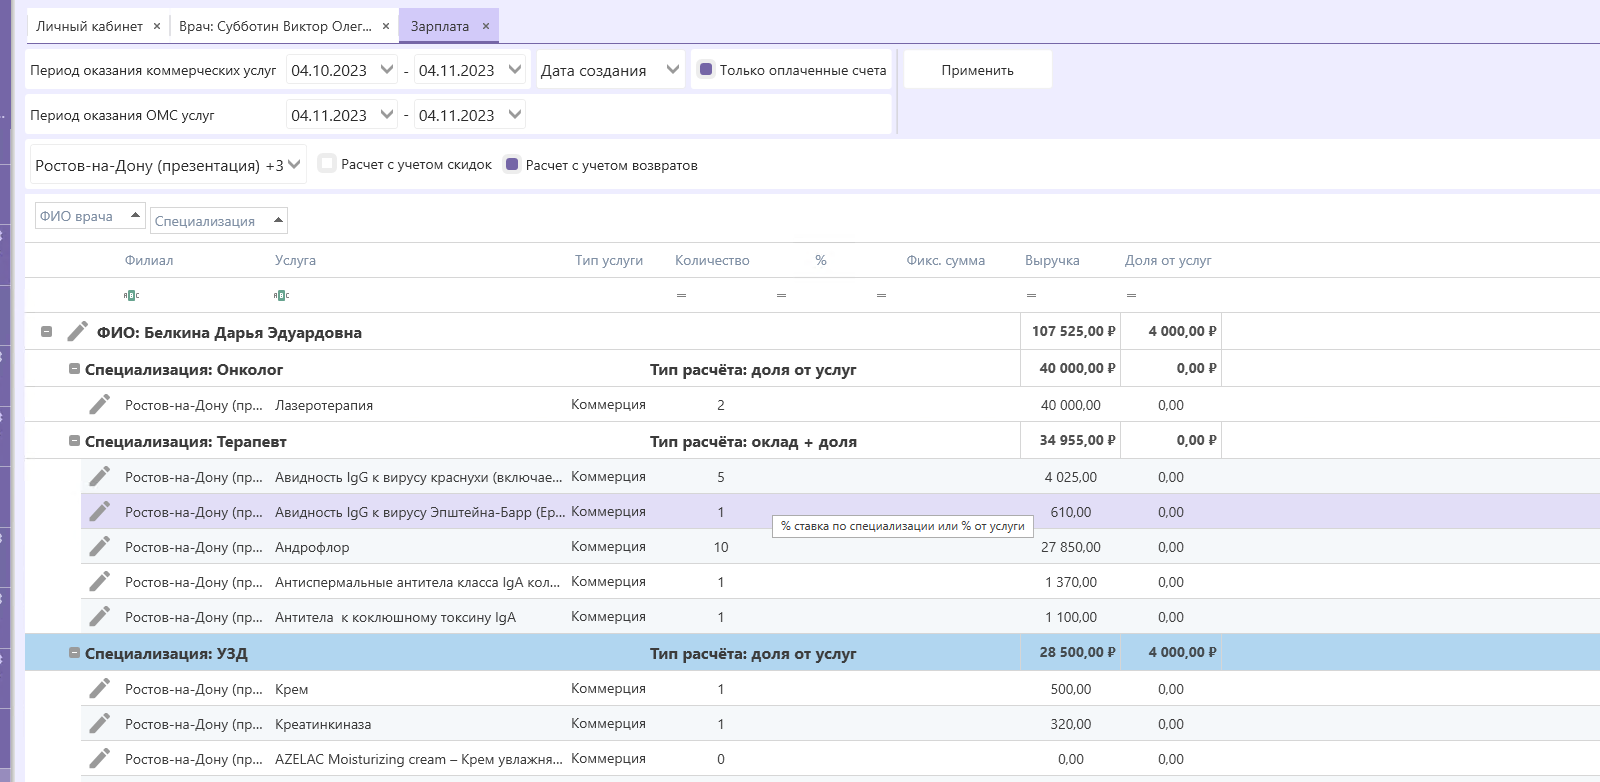Click the ФИО врача grouping chip

point(90,216)
